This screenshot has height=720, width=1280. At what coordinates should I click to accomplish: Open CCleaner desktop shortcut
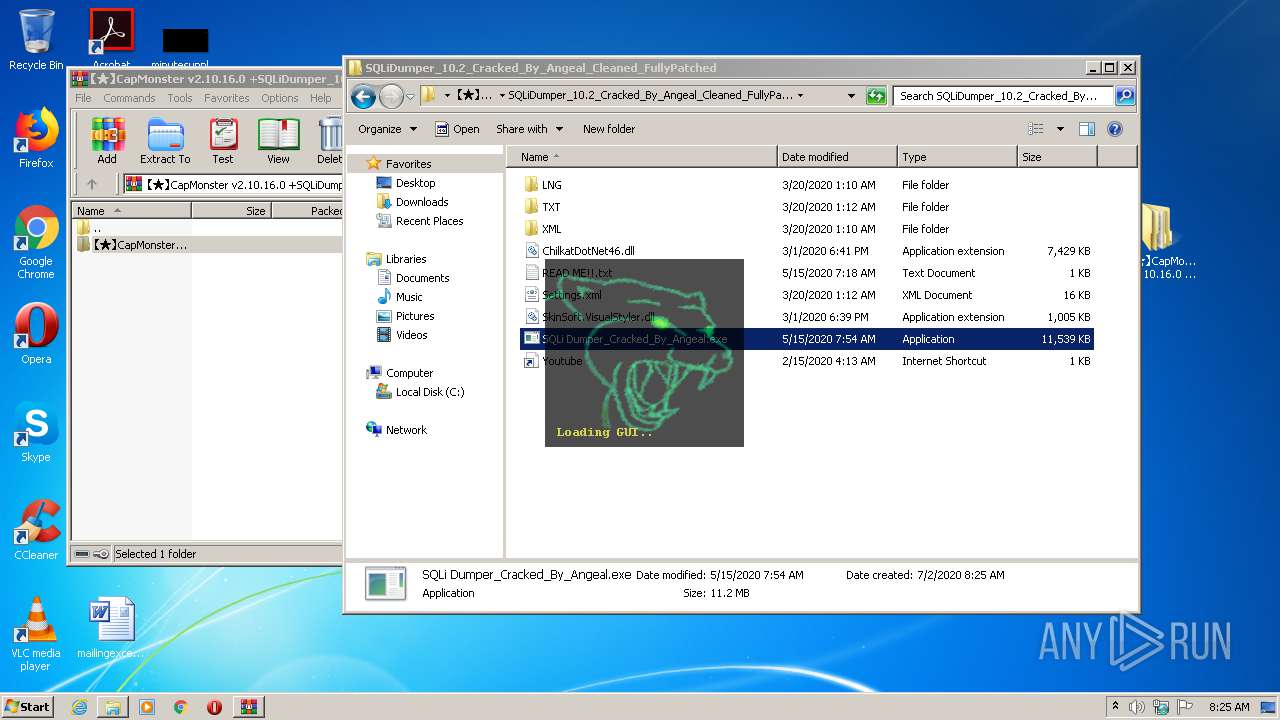(36, 530)
